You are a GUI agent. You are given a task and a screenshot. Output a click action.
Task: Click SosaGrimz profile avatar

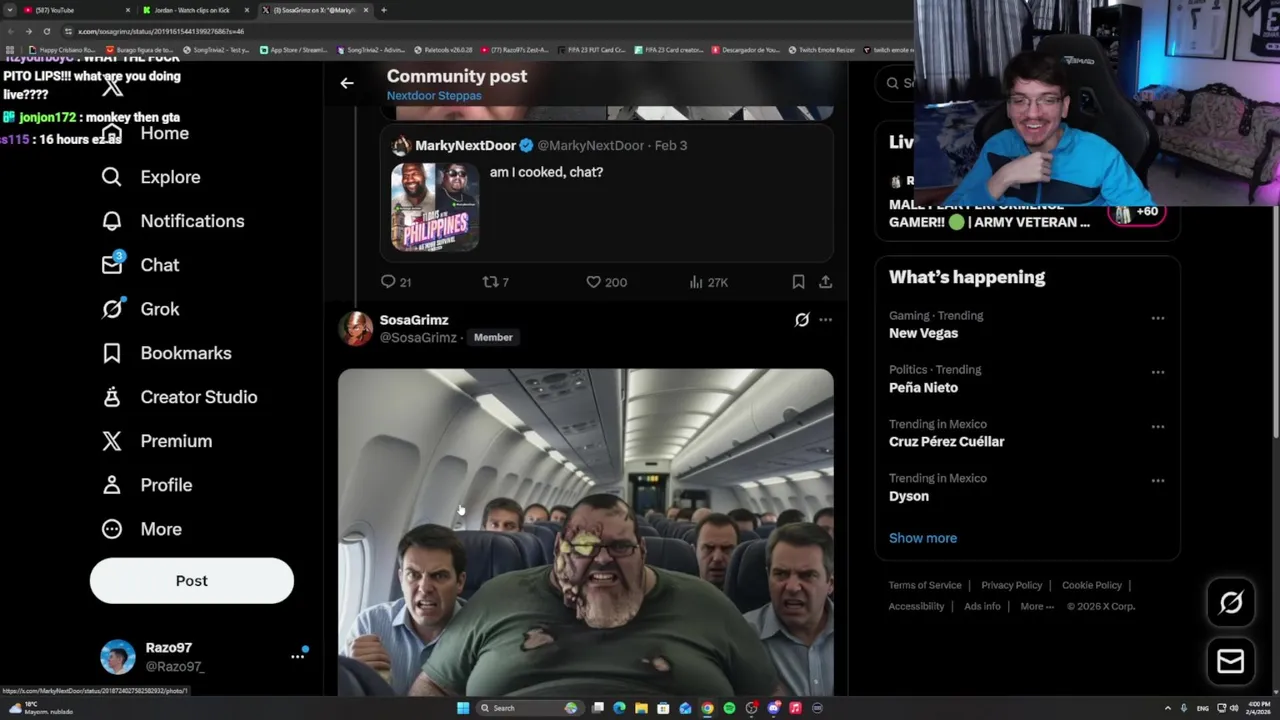coord(355,328)
